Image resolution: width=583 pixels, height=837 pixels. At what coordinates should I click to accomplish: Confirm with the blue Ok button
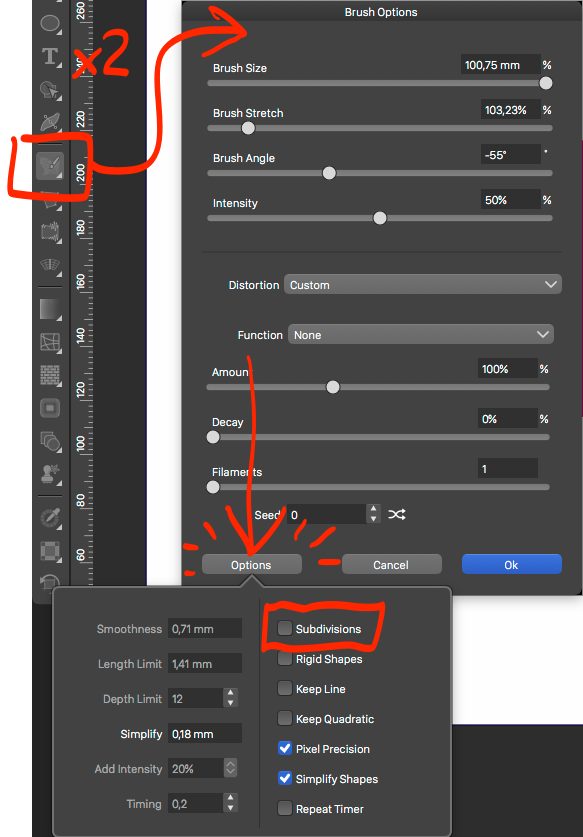pyautogui.click(x=511, y=565)
